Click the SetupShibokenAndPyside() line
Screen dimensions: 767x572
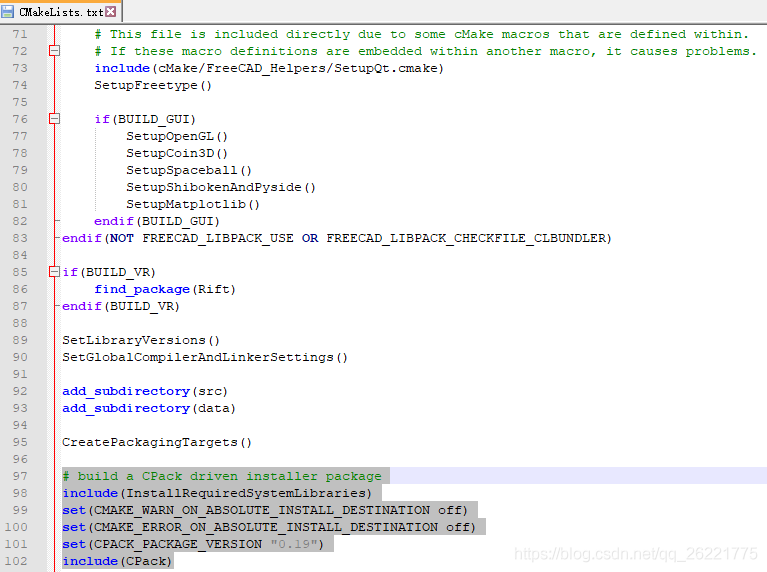(221, 187)
